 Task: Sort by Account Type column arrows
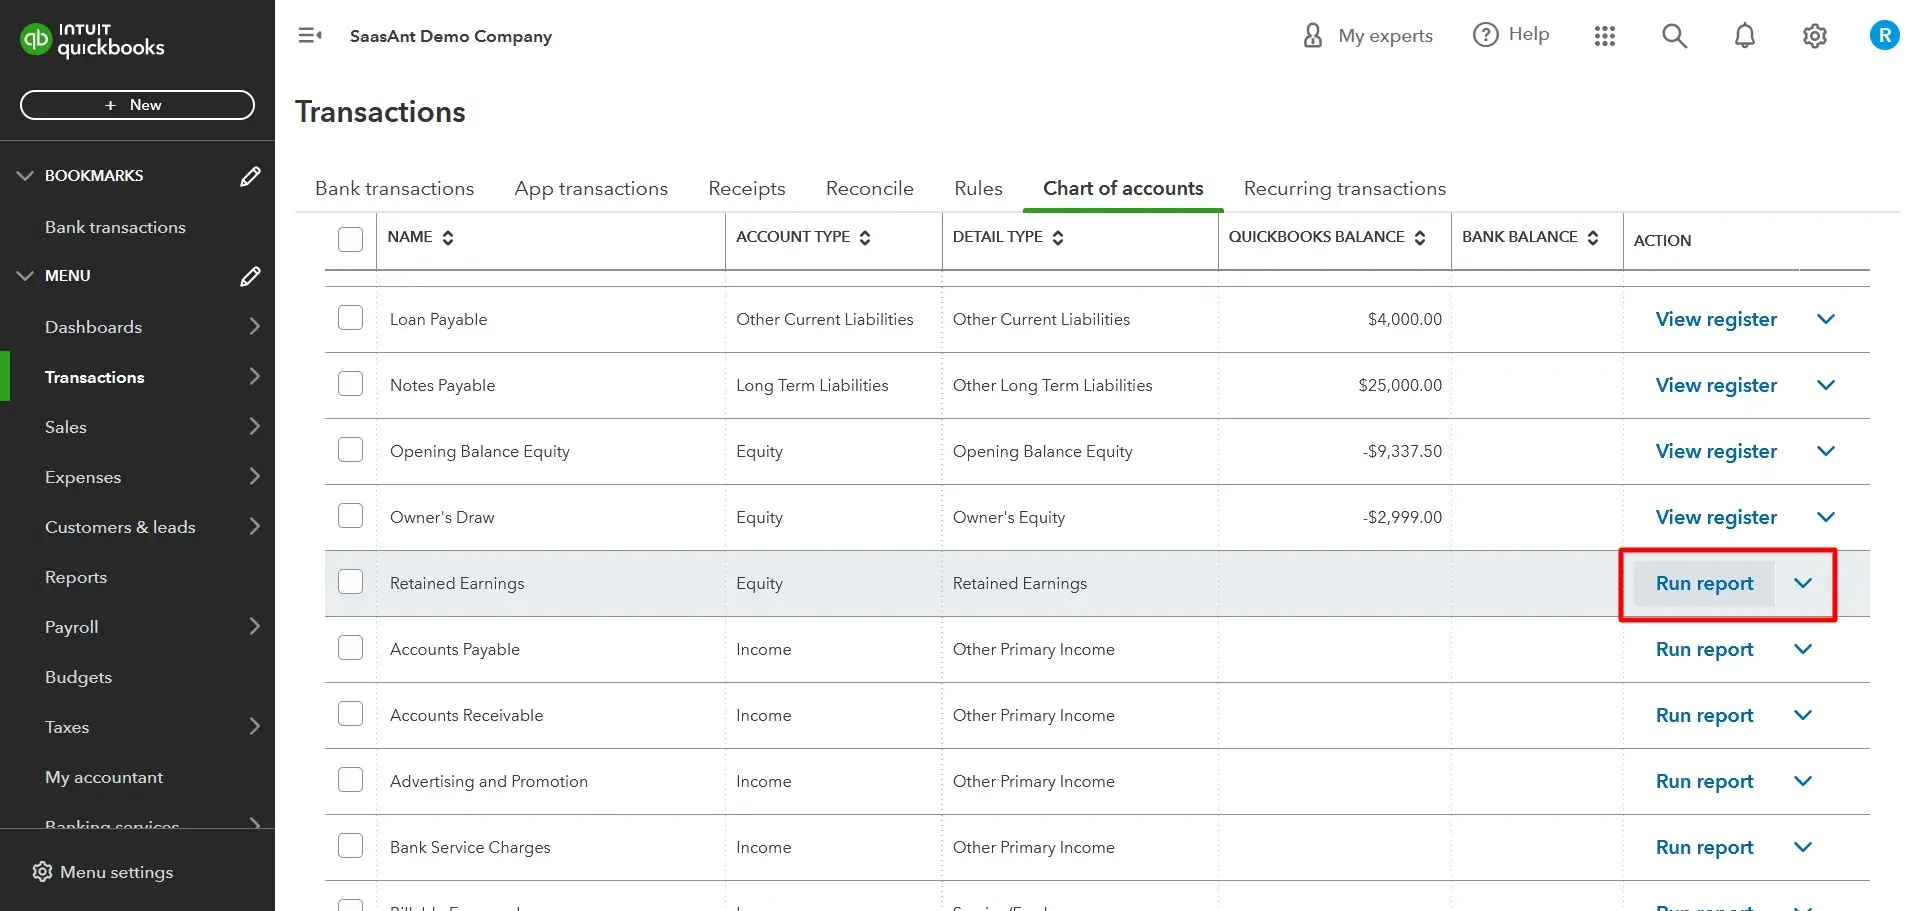(x=865, y=238)
